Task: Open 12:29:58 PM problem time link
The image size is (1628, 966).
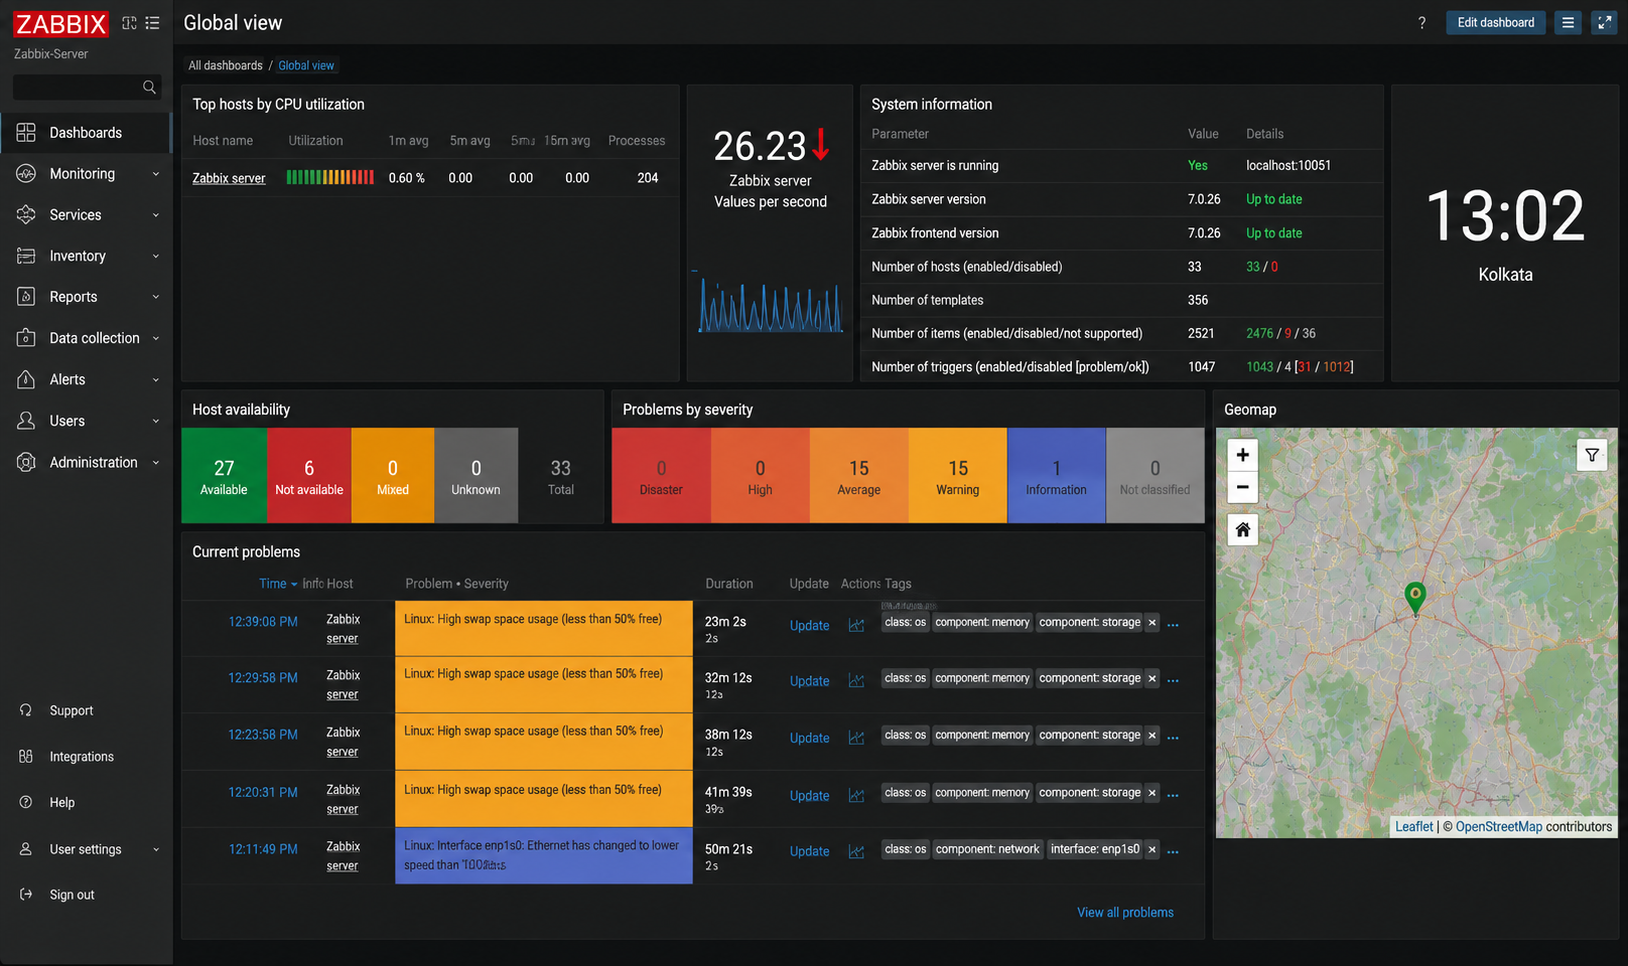Action: tap(263, 678)
